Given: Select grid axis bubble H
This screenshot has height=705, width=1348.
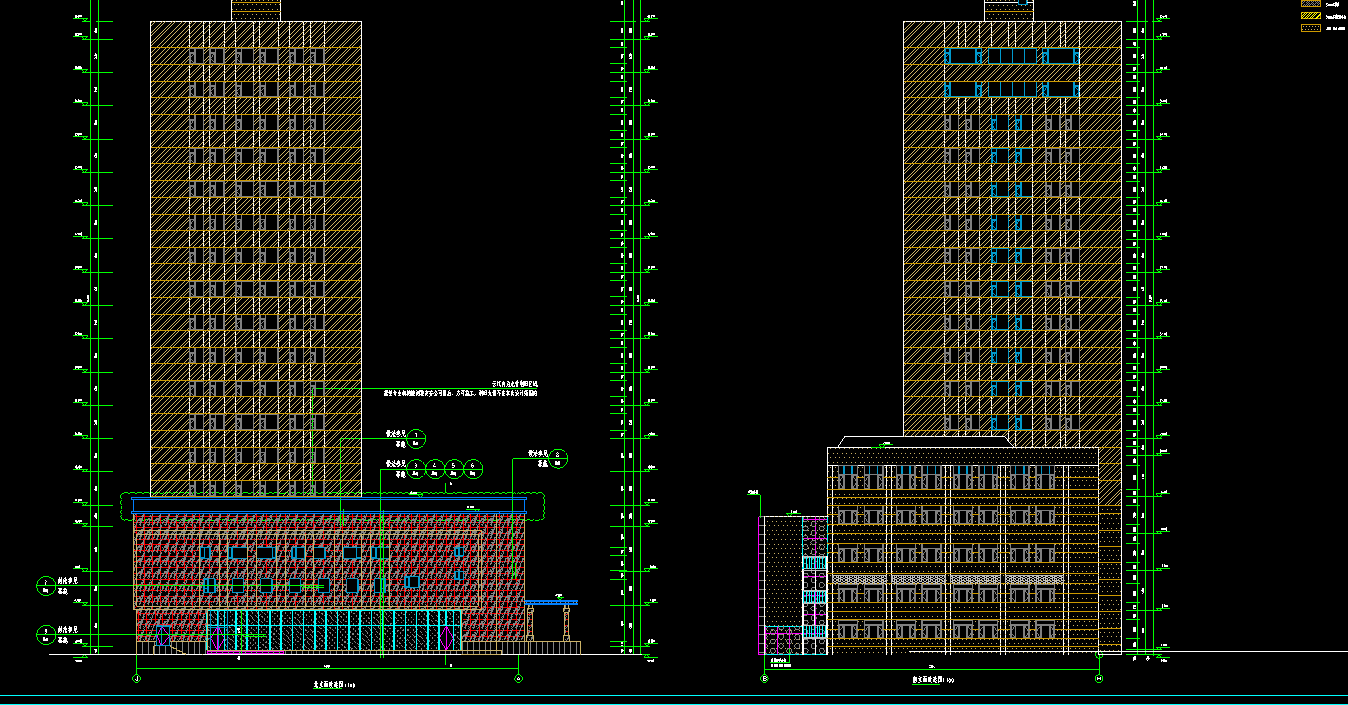Looking at the screenshot, I should pos(1099,679).
